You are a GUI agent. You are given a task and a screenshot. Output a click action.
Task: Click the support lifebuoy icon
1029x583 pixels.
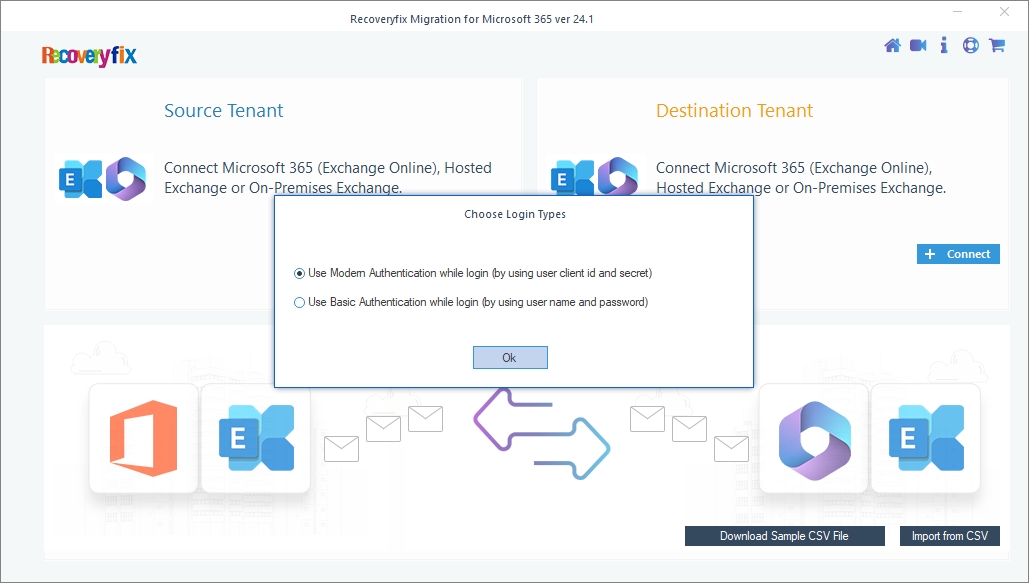[971, 45]
